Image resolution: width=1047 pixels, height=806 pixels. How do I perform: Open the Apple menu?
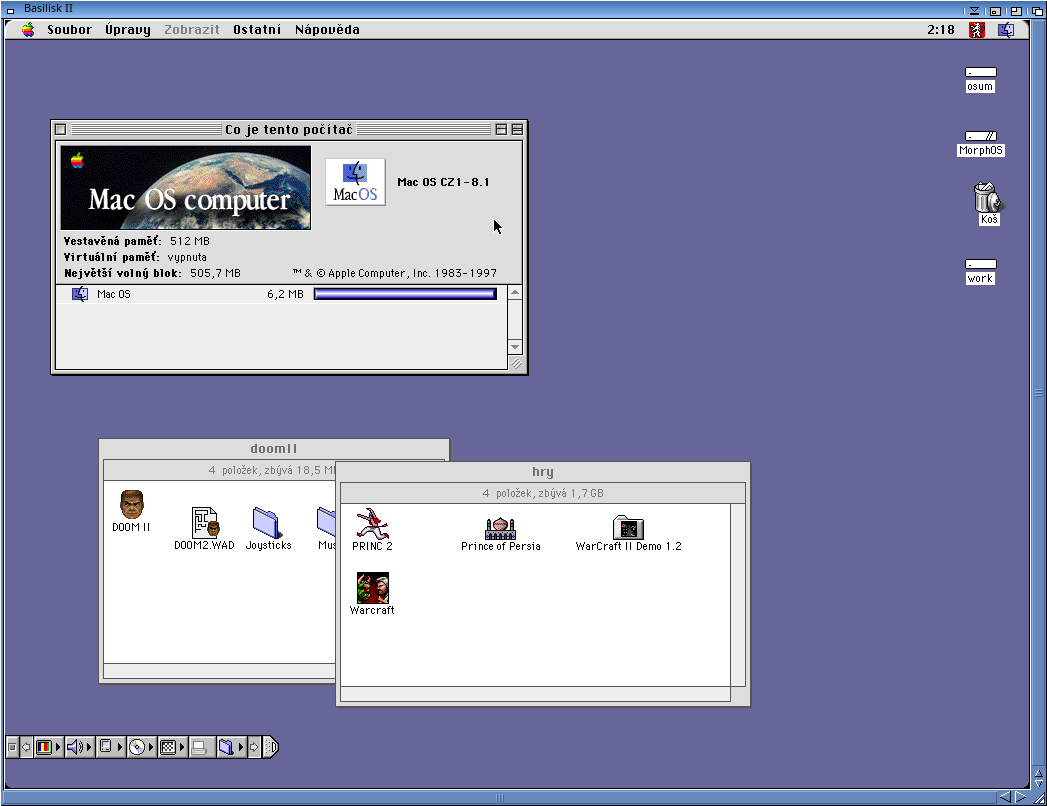(28, 30)
